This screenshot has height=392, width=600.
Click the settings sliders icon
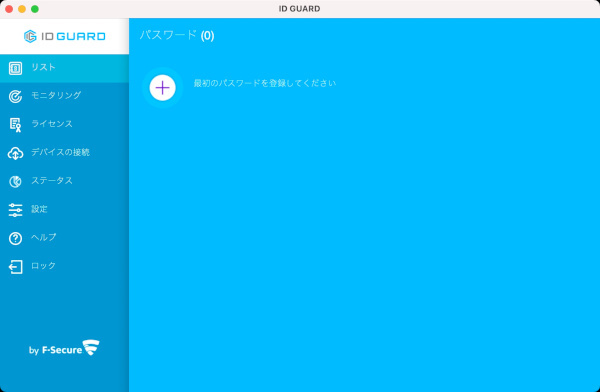(15, 210)
